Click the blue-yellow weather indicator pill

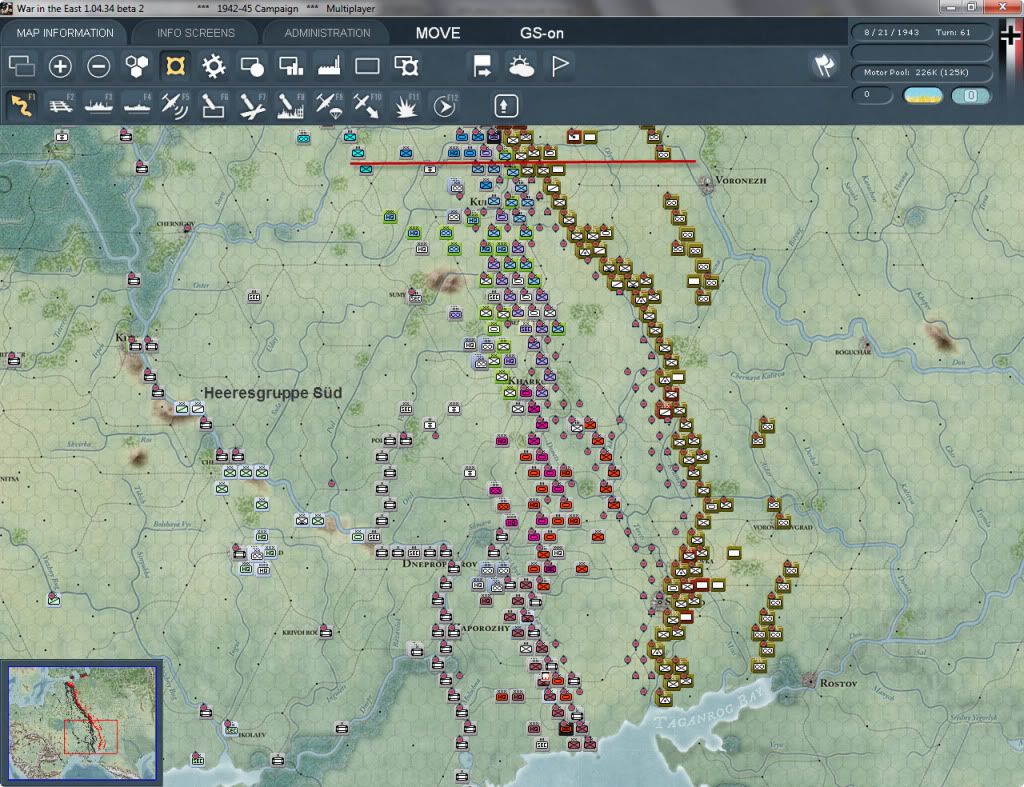coord(923,95)
